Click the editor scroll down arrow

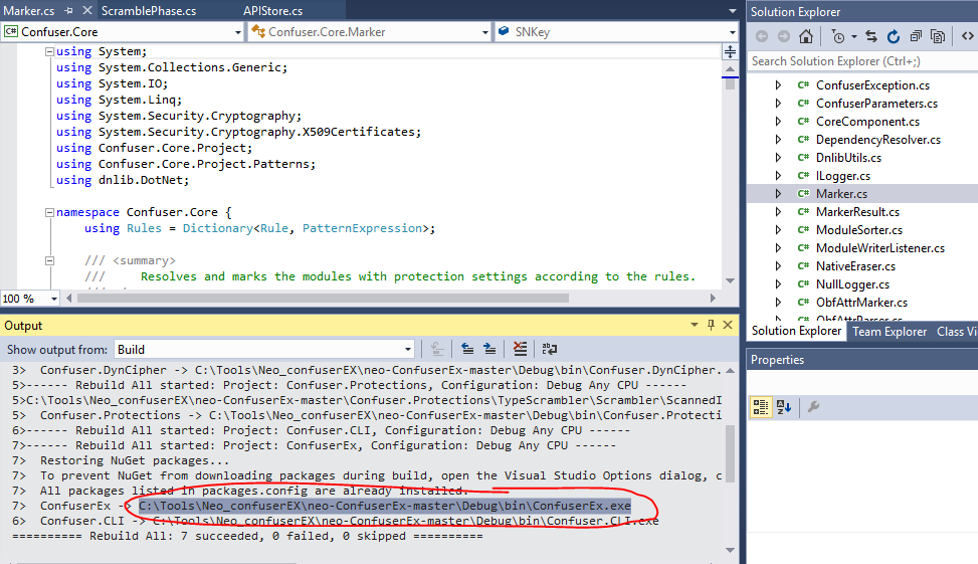click(730, 281)
